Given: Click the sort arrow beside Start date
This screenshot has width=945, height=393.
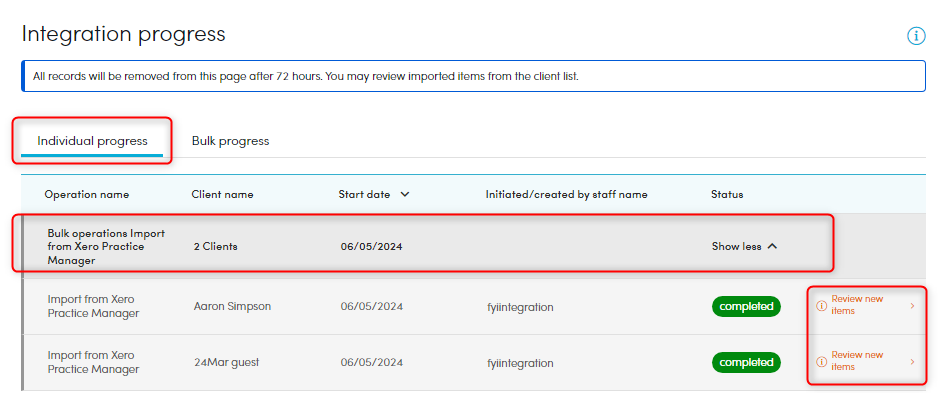Looking at the screenshot, I should [405, 195].
